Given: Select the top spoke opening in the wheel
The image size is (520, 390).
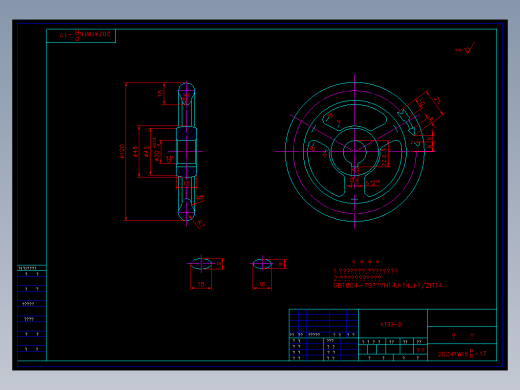Looking at the screenshot, I should coord(355,118).
